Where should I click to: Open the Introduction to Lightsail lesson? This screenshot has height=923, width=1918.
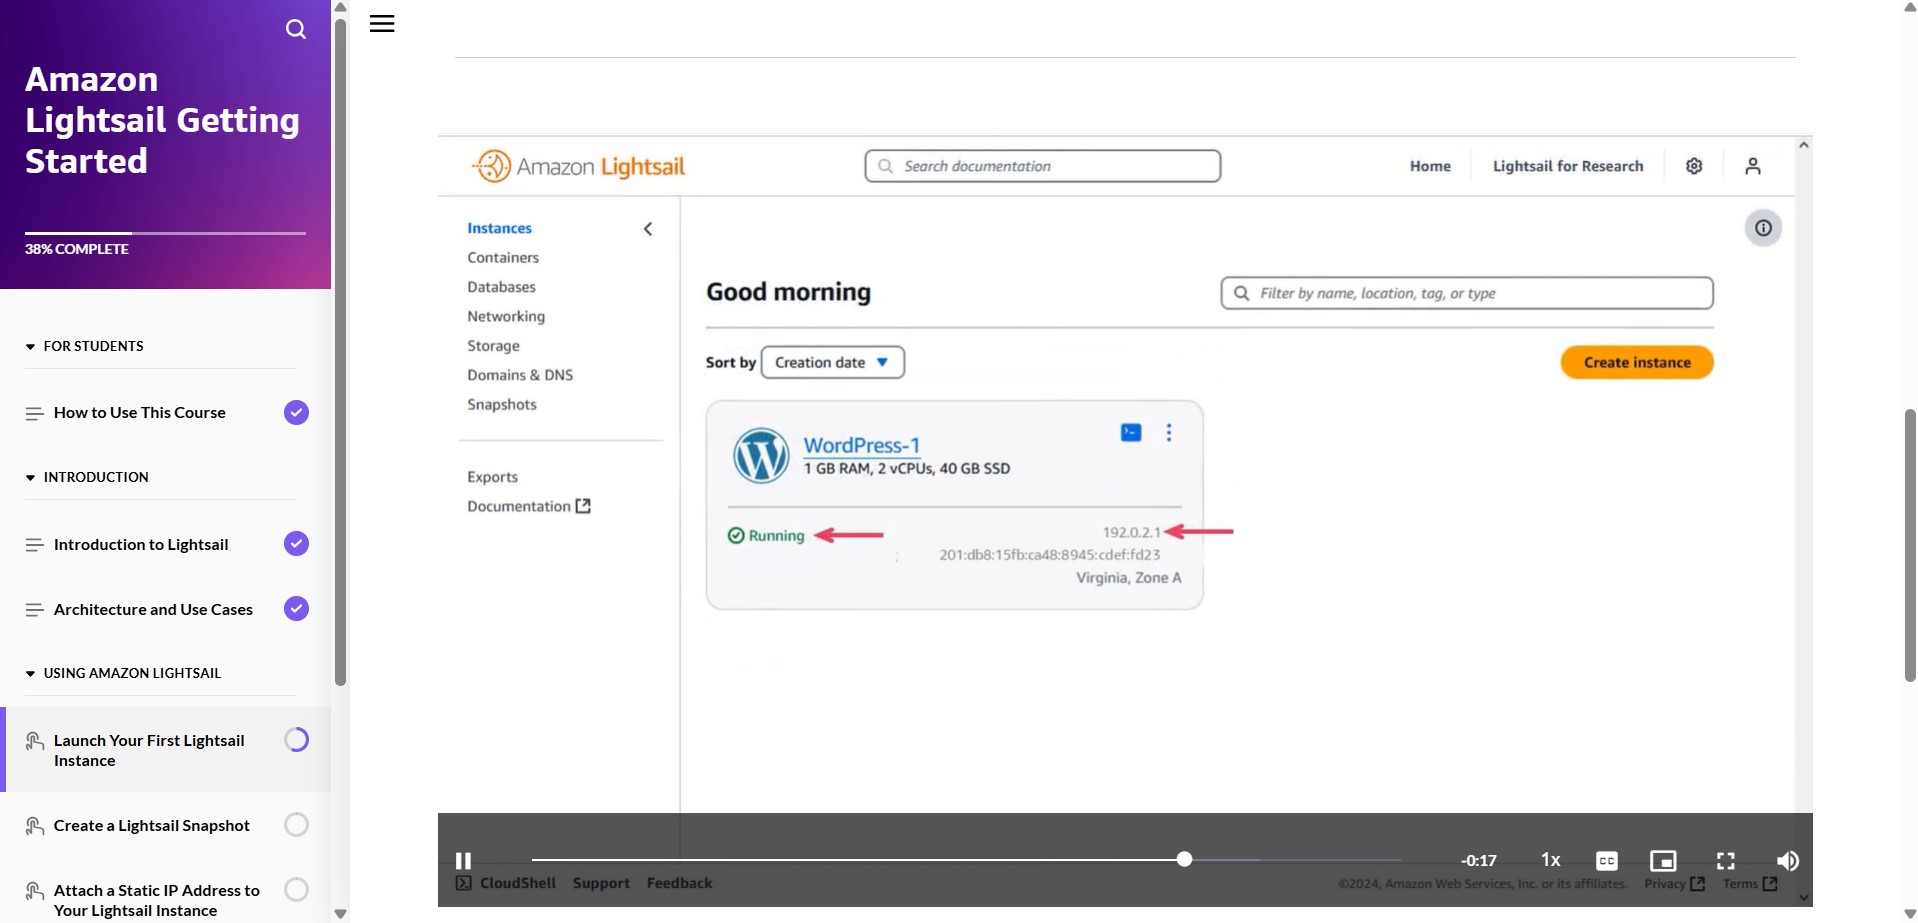coord(141,544)
